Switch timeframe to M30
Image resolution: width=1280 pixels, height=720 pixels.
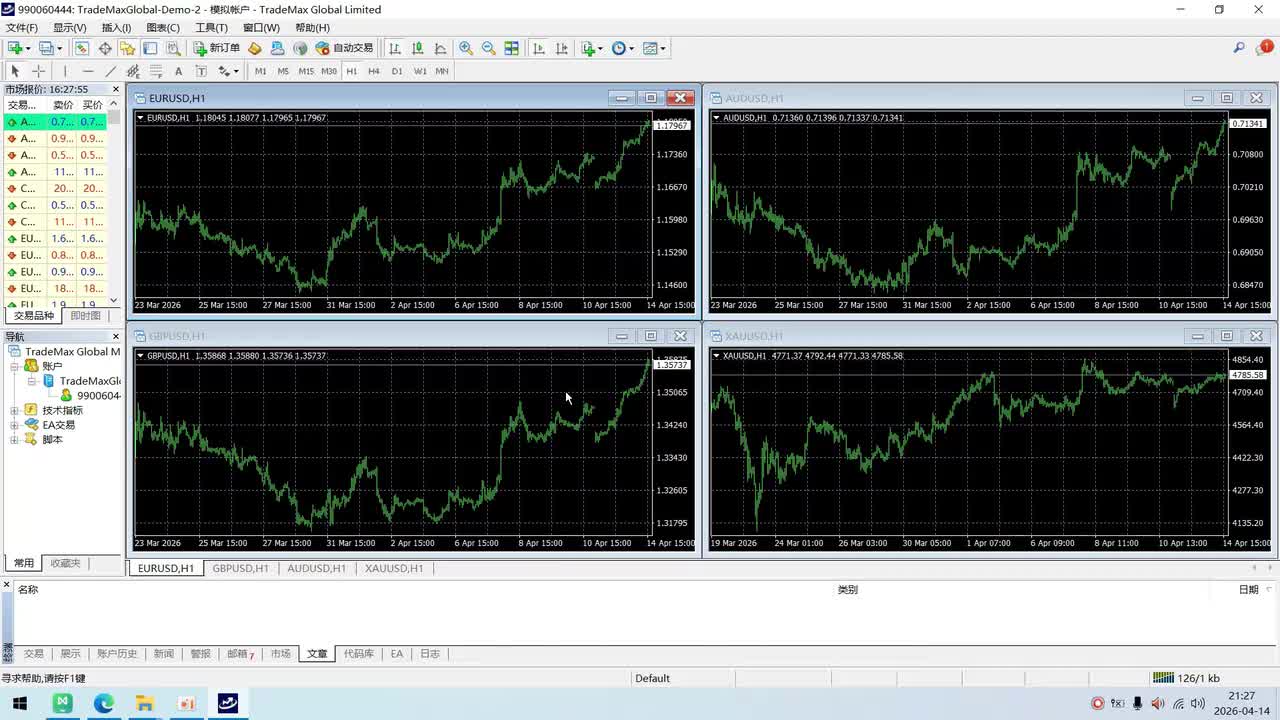coord(329,71)
